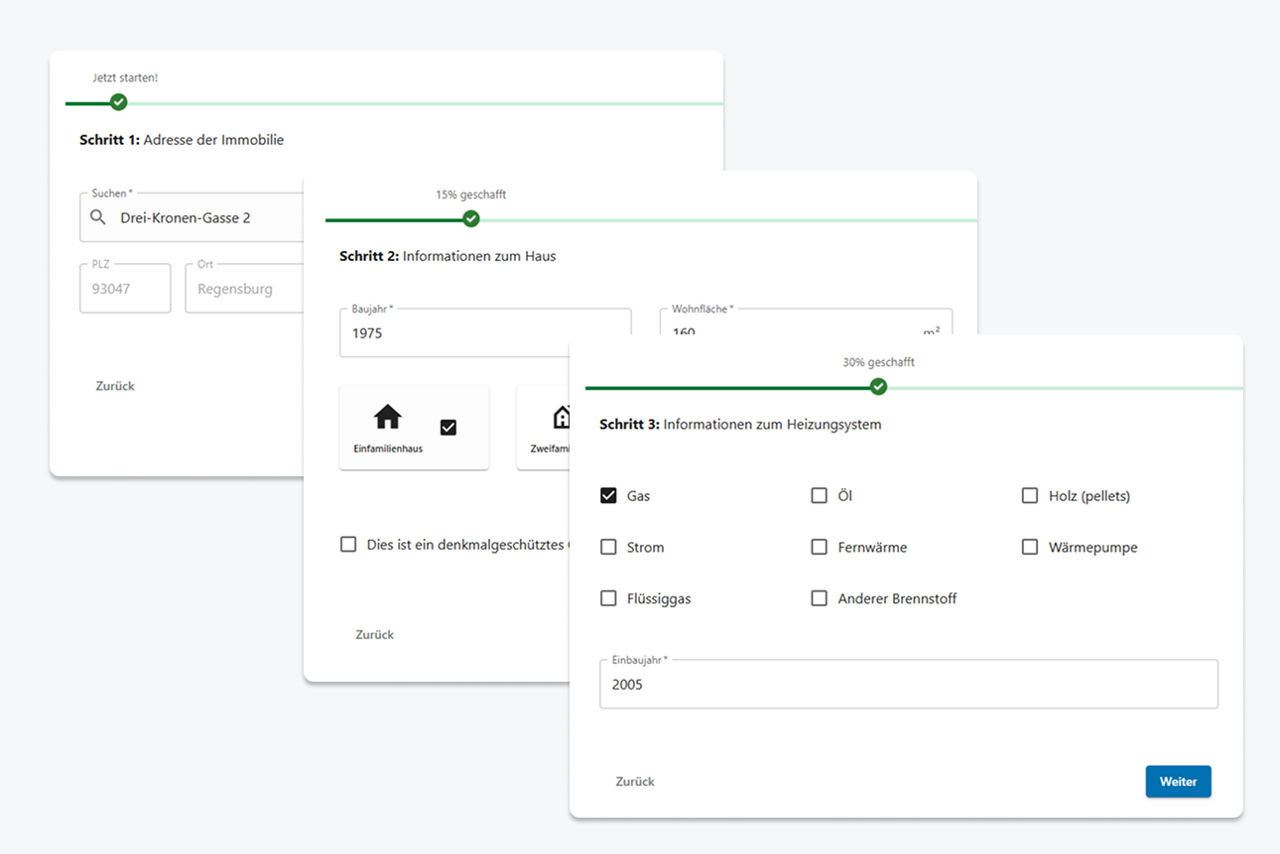Tick the Holz (pellets) checkbox
Image resolution: width=1280 pixels, height=854 pixels.
[1030, 495]
